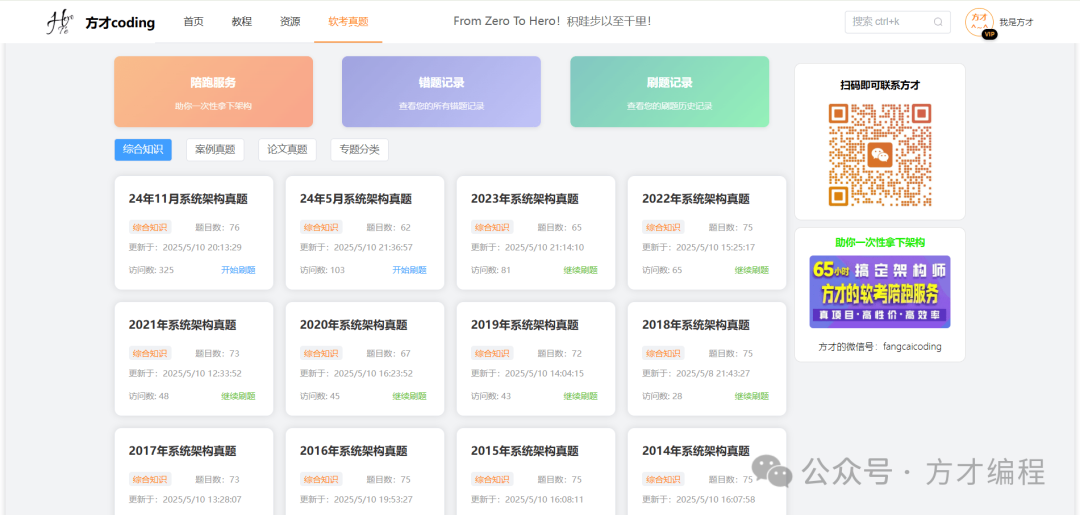The image size is (1080, 515).
Task: Click 开始刷题 for 24年11月系统架构真题
Action: pyautogui.click(x=238, y=270)
